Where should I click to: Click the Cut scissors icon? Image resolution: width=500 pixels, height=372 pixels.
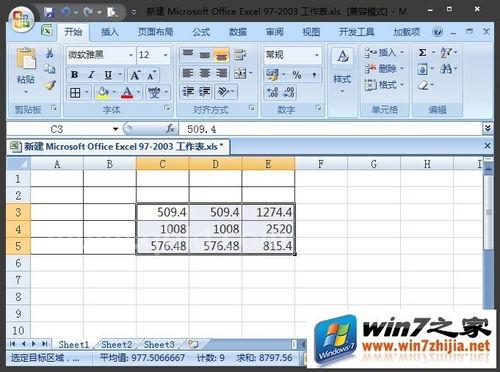50,53
